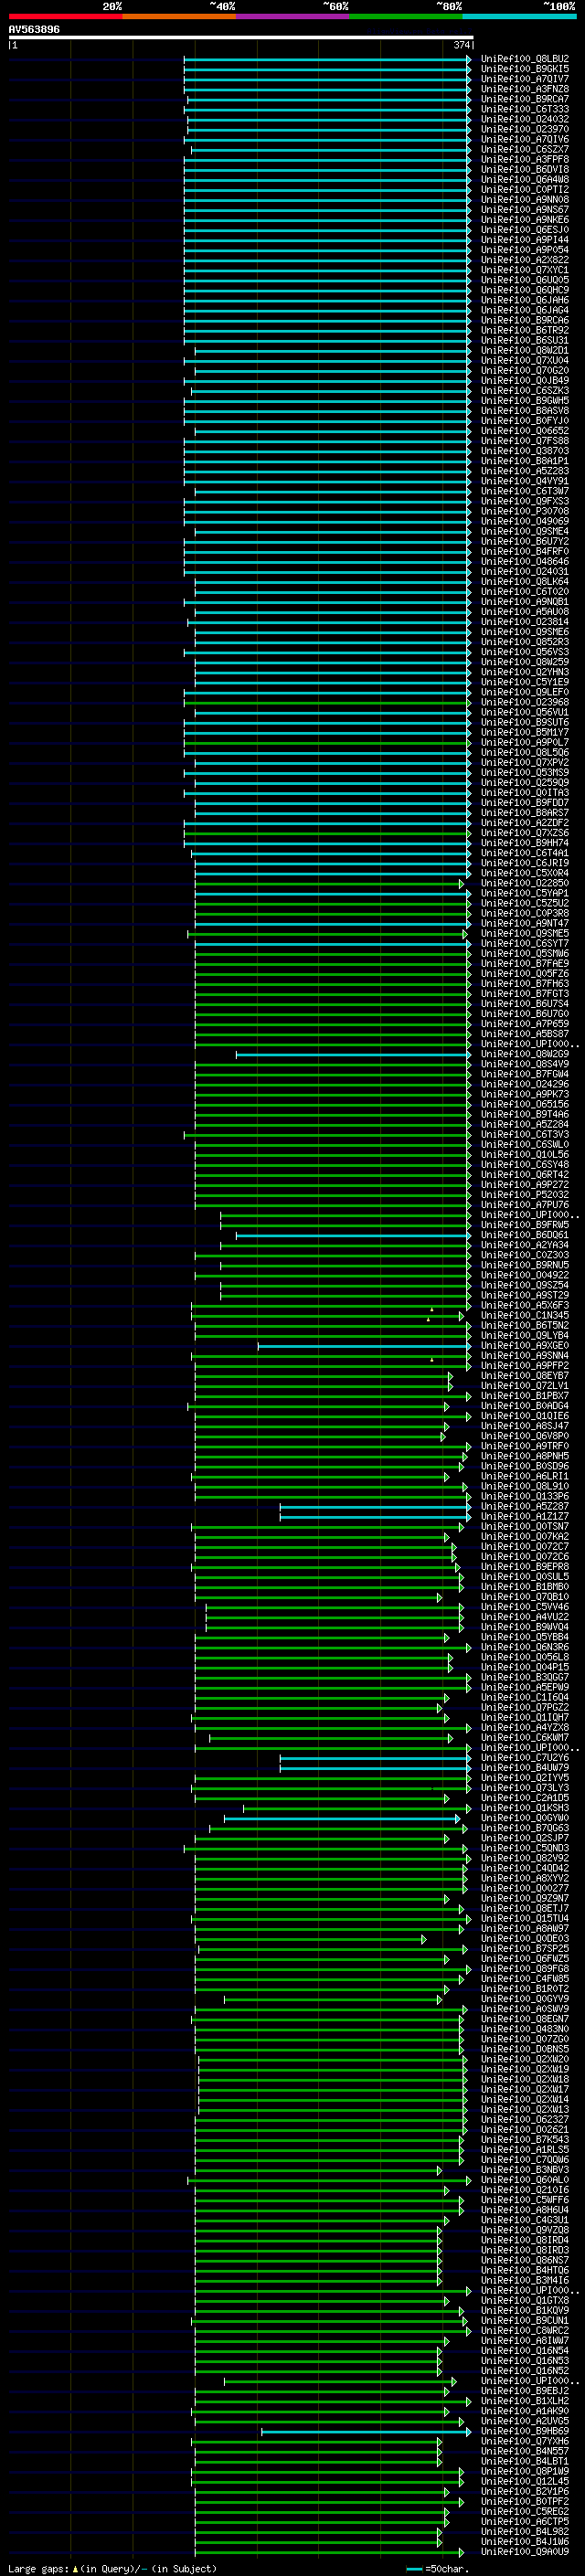Select the UniRef100_A7P659 label
The width and height of the screenshot is (585, 2576).
(x=524, y=1024)
